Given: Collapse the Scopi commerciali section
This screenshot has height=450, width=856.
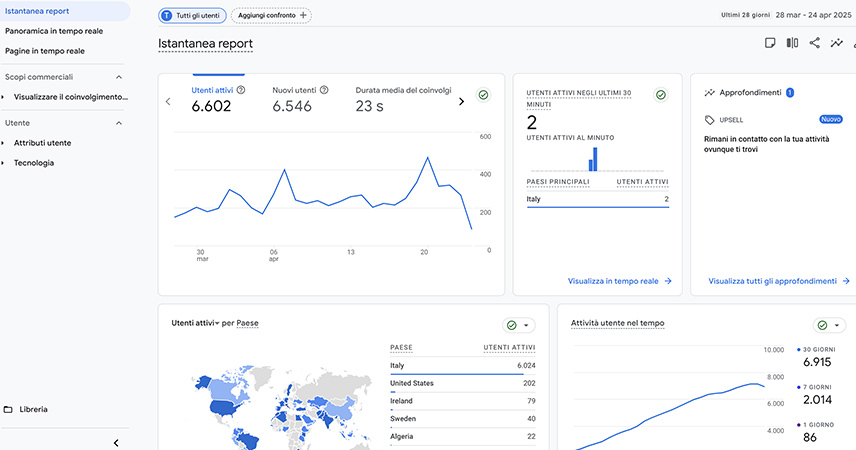Looking at the screenshot, I should tap(119, 77).
